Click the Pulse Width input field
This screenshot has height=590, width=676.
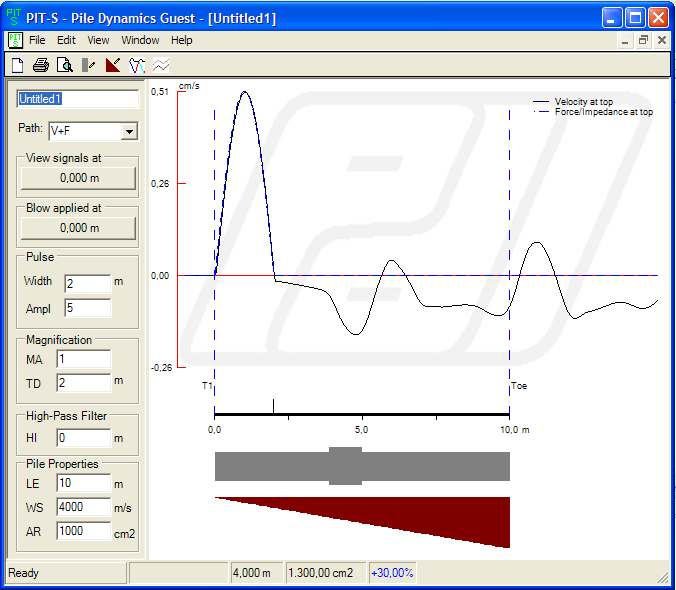tap(87, 284)
